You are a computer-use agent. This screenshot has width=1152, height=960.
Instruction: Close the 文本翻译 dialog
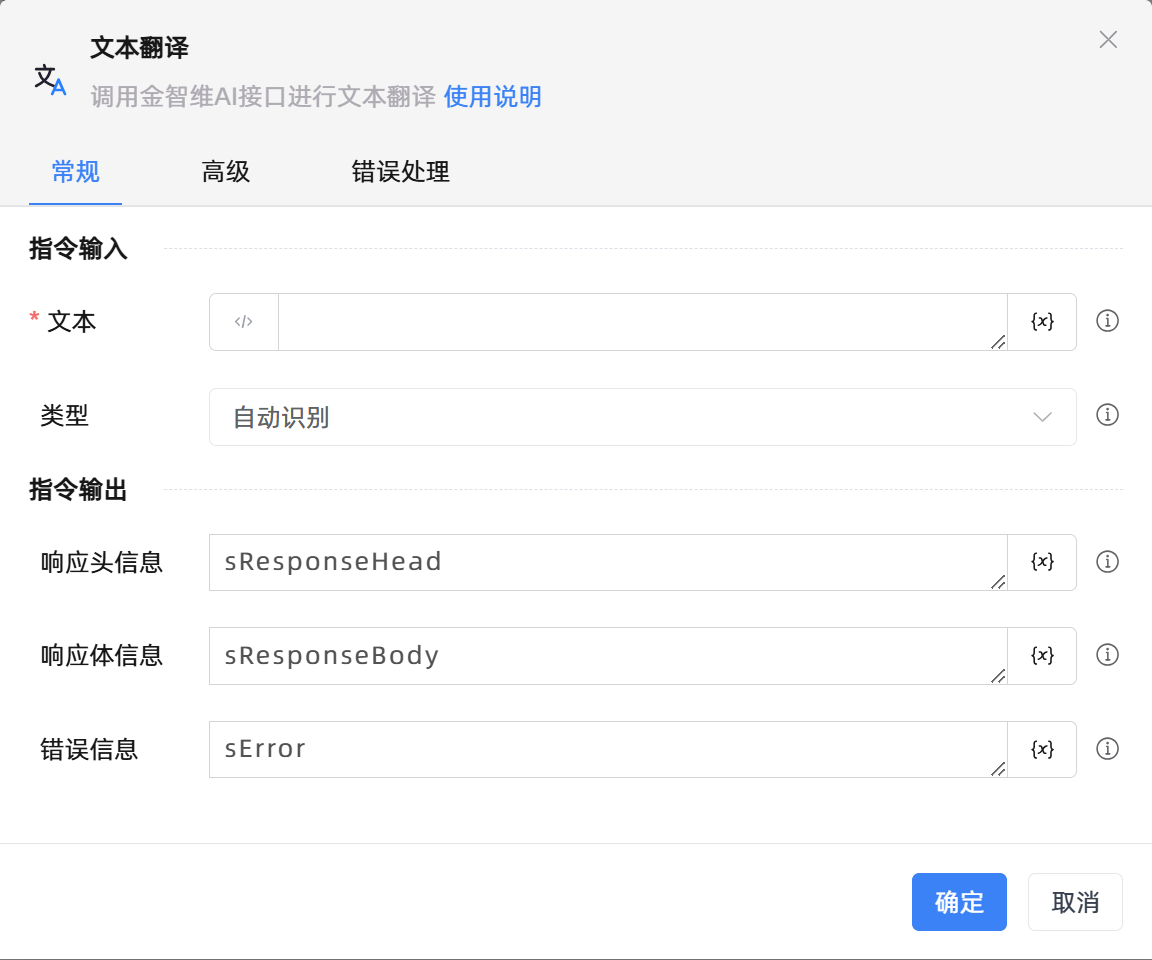(x=1108, y=40)
